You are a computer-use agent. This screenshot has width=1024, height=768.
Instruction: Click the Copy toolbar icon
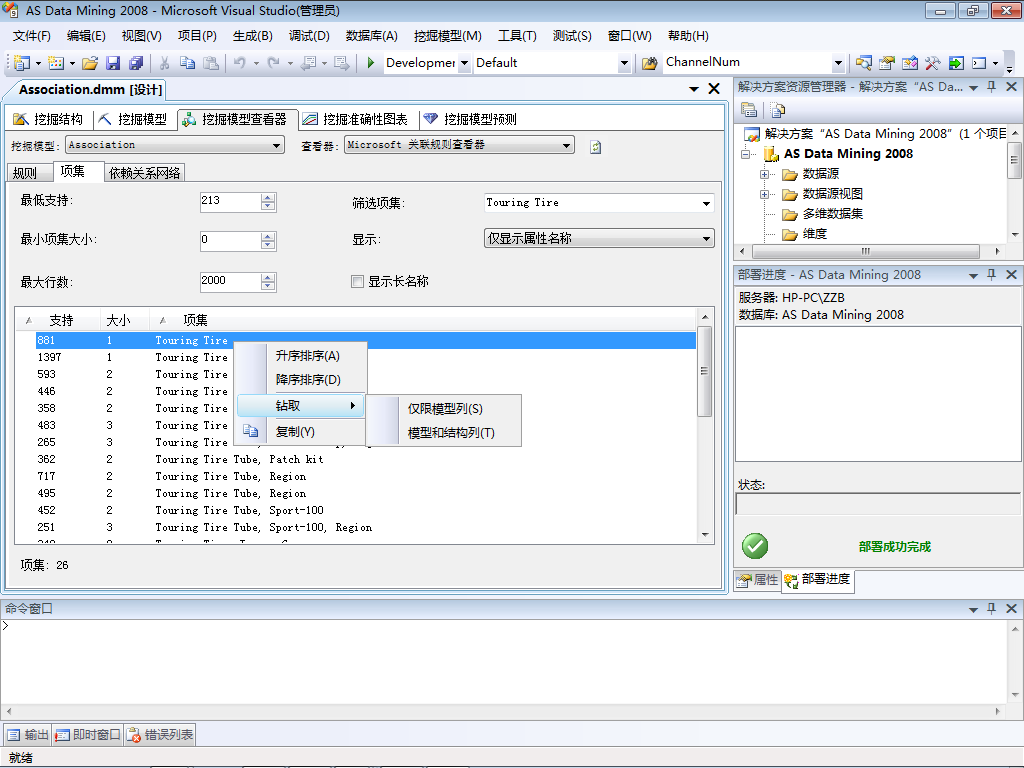pos(187,63)
